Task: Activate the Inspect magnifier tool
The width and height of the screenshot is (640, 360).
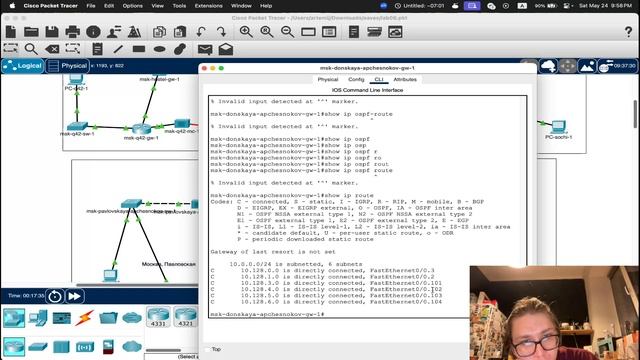Action: pos(31,49)
